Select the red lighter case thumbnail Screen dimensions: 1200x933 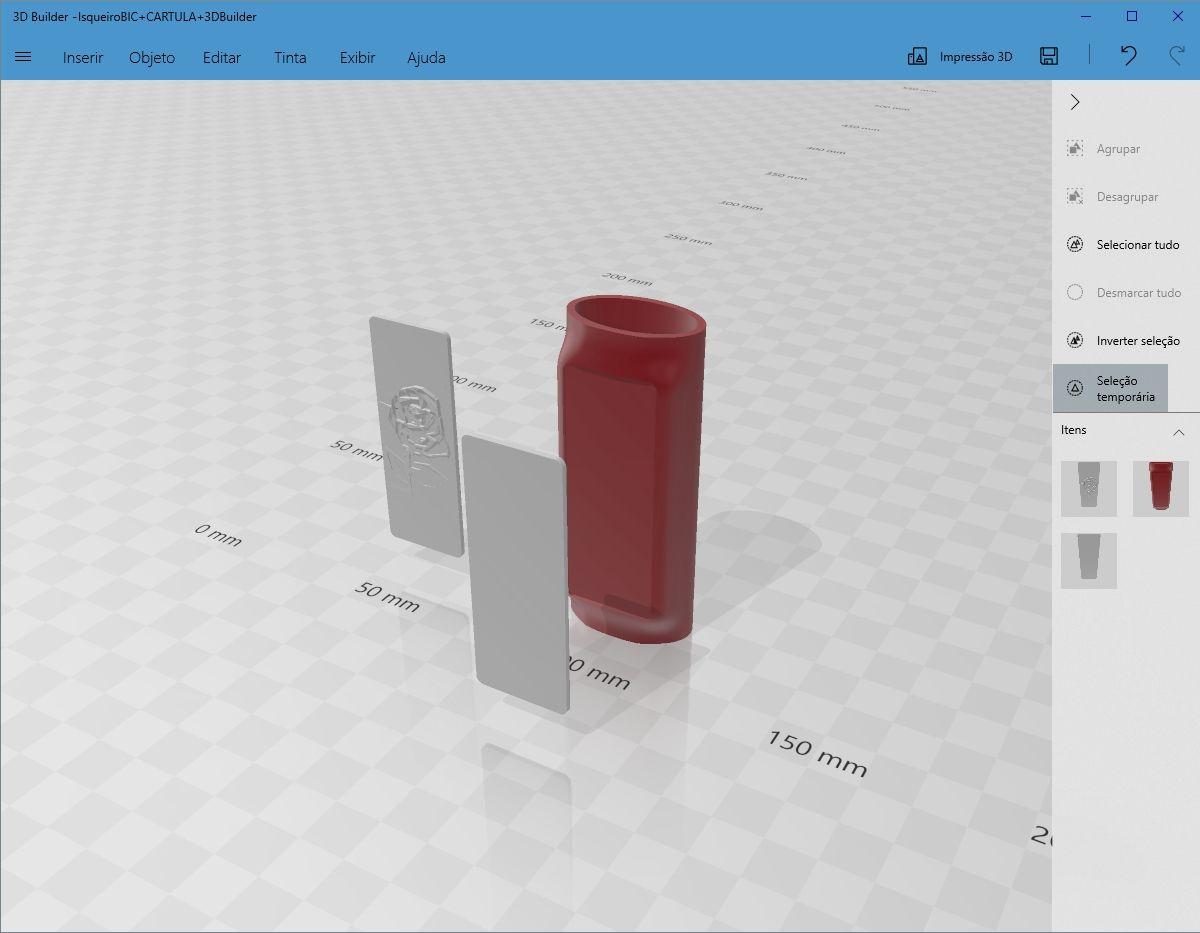point(1160,488)
